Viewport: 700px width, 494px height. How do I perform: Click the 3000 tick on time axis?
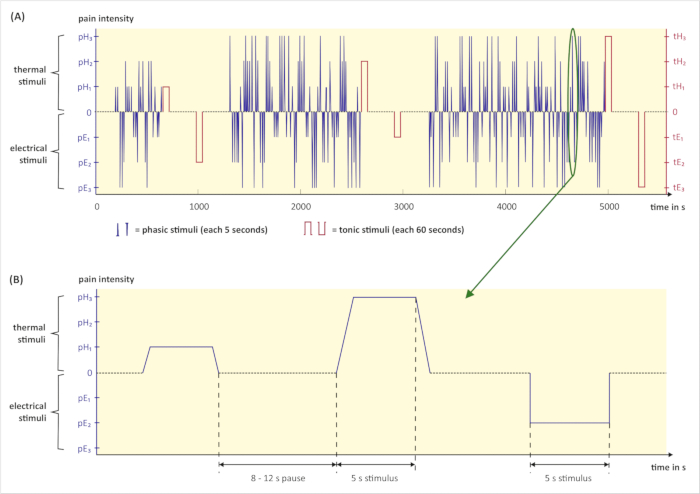(404, 207)
